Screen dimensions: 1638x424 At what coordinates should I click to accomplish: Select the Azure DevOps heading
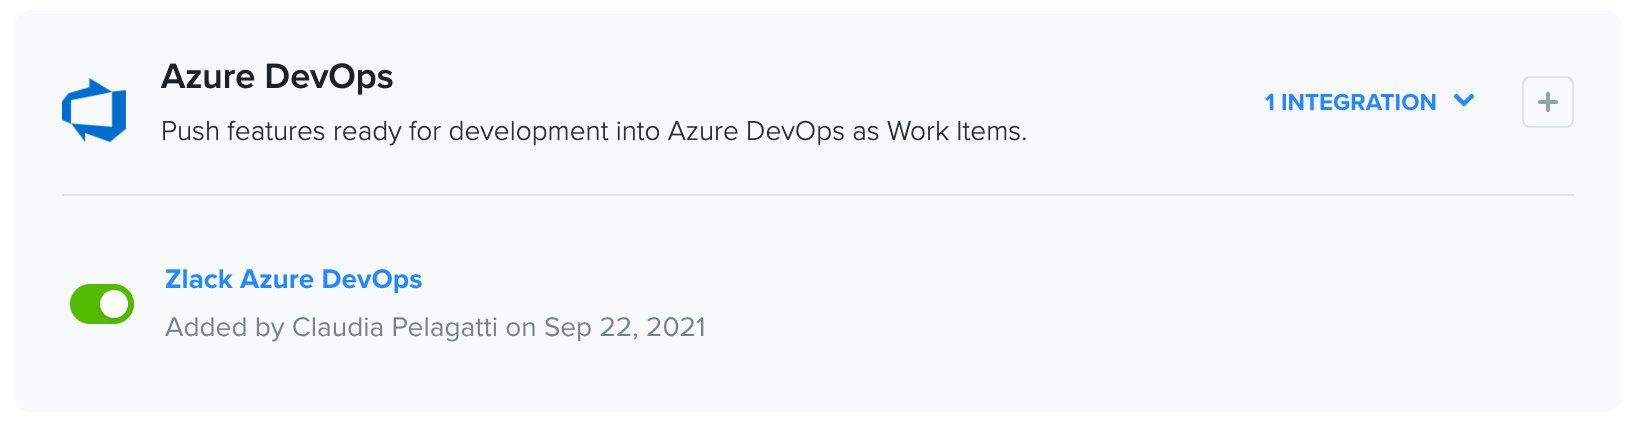point(277,76)
